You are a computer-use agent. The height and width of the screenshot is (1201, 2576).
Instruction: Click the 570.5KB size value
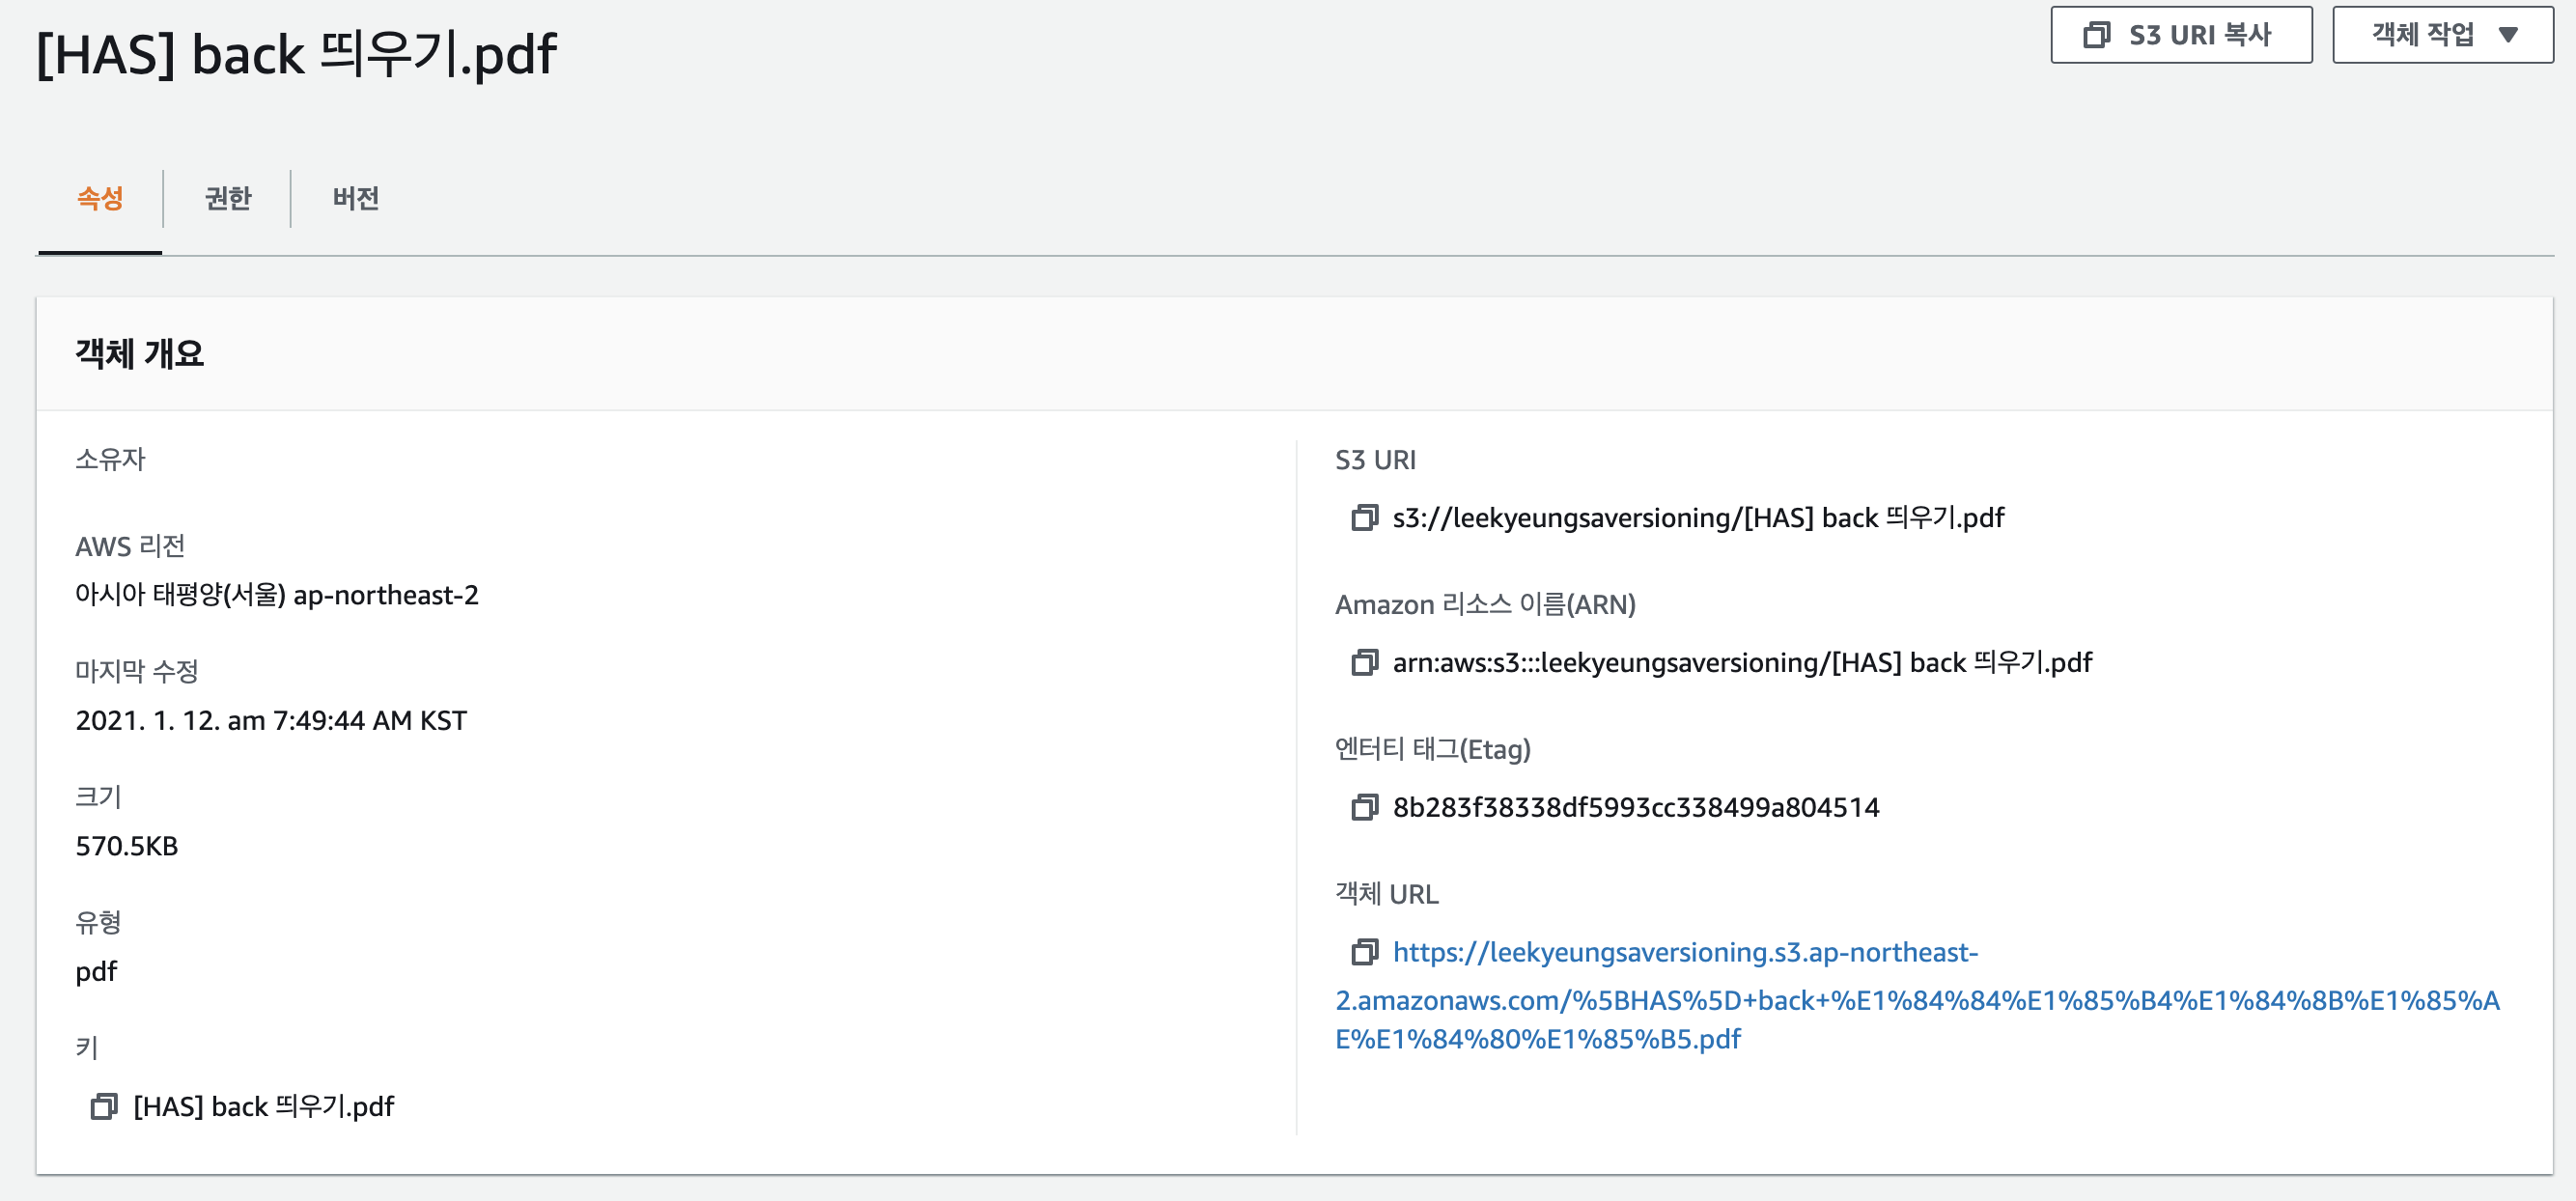point(127,847)
